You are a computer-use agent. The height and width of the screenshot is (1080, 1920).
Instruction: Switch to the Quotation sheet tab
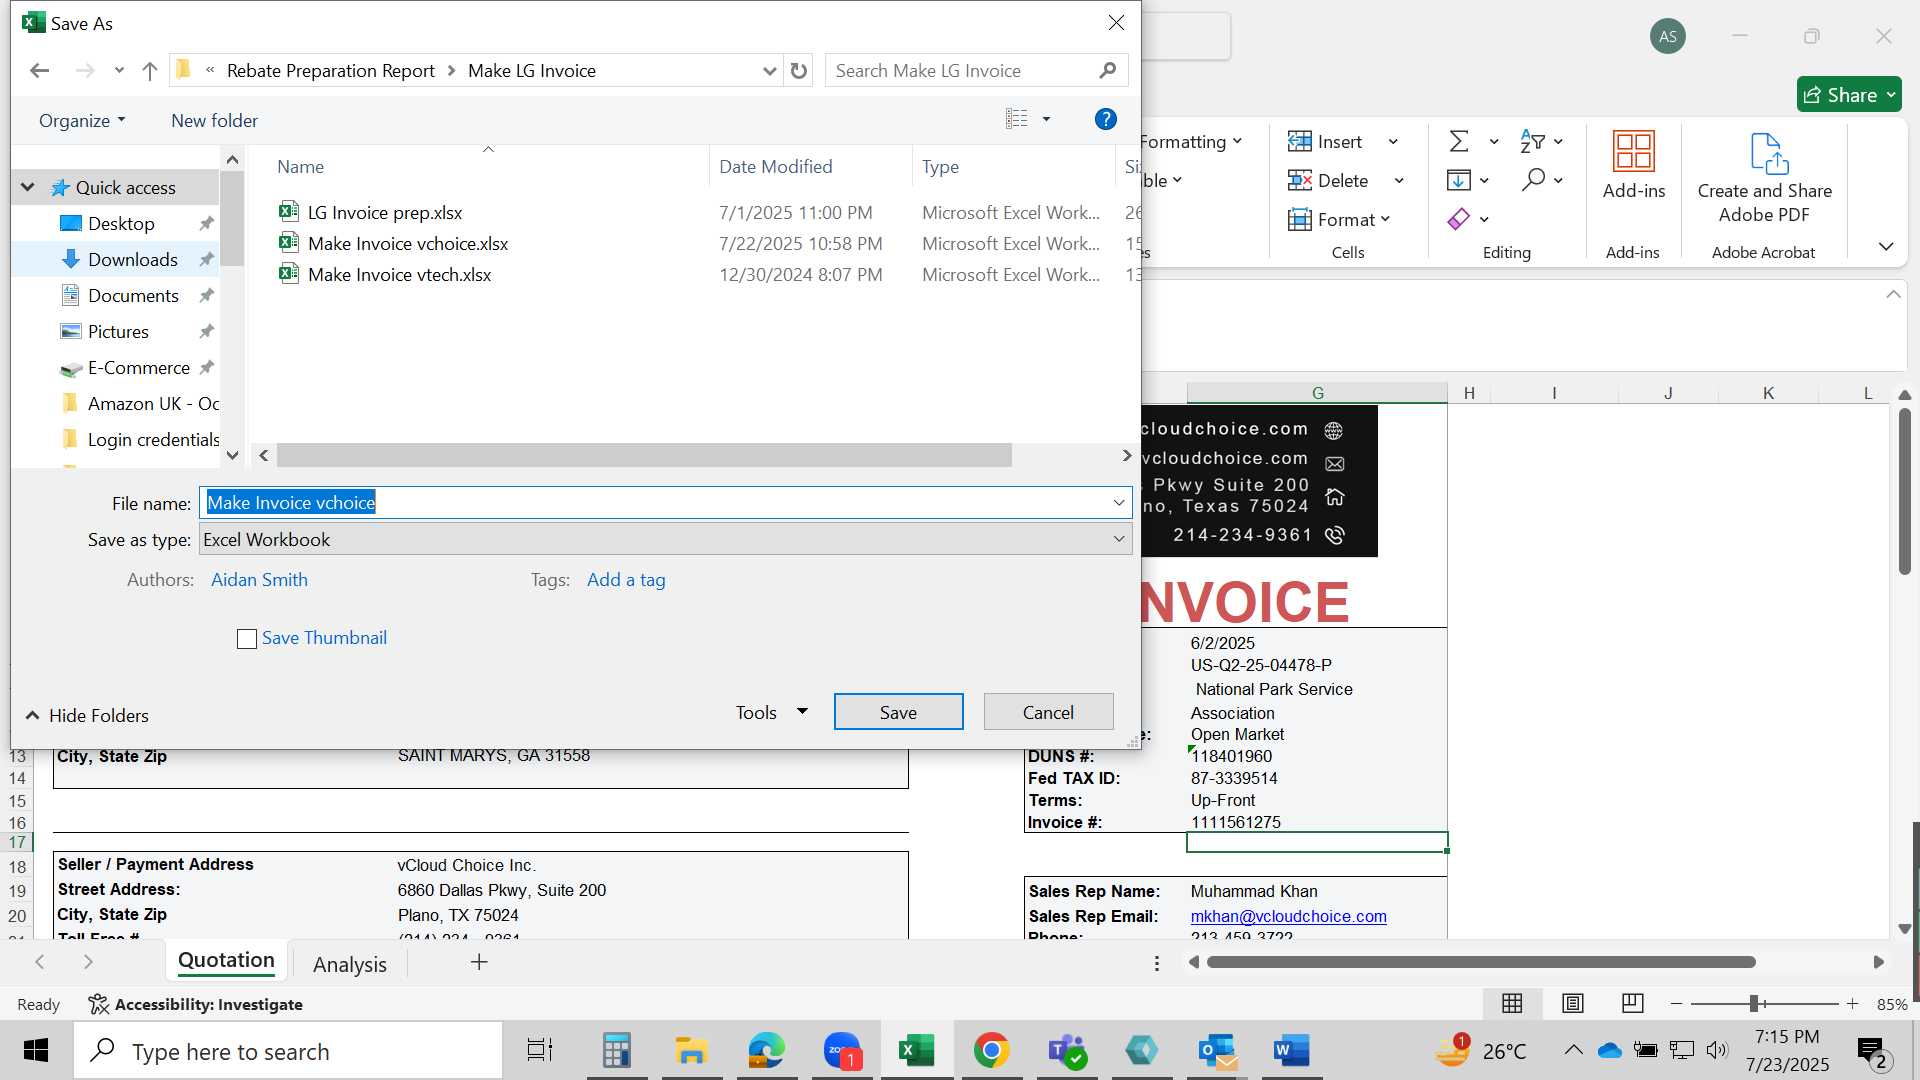point(226,961)
